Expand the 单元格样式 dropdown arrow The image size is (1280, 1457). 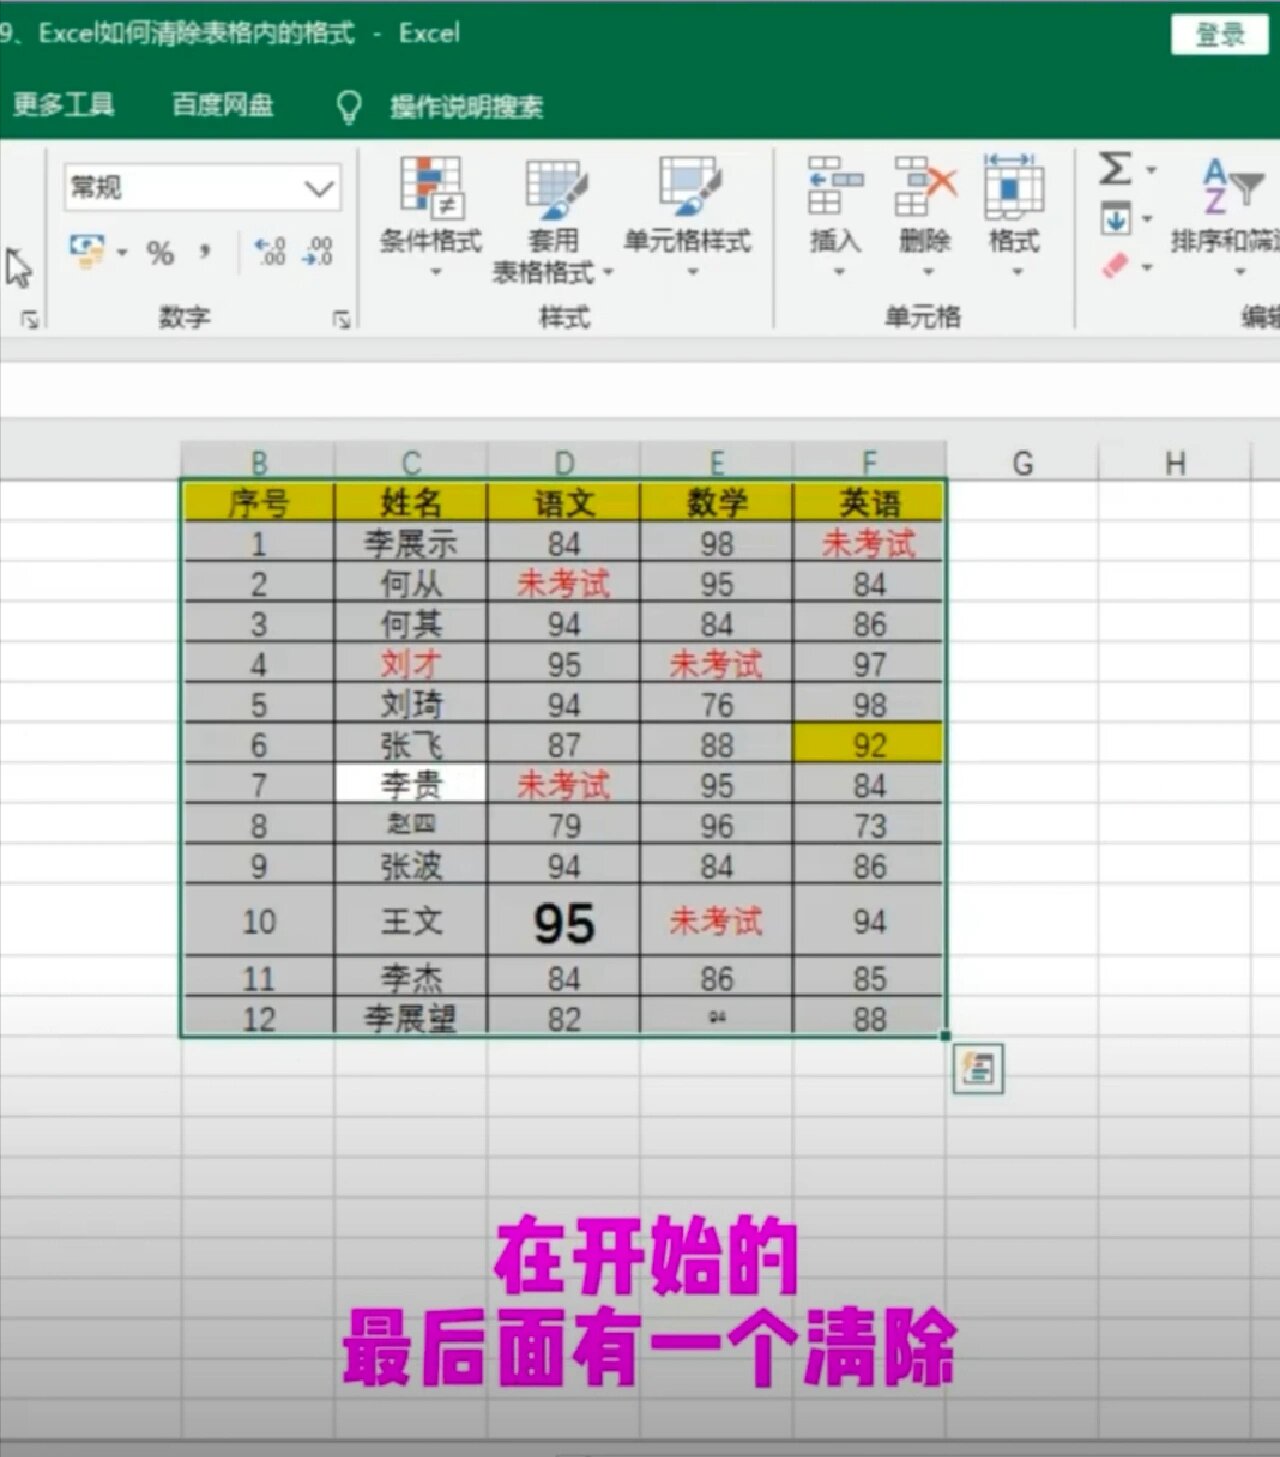(x=692, y=272)
